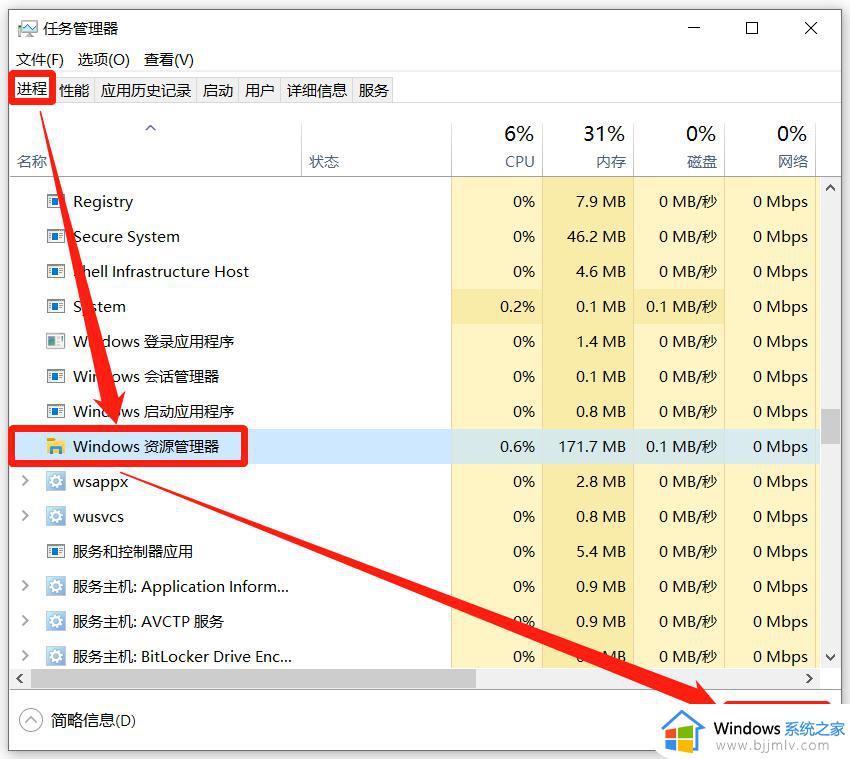Click the 7.9 MB memory value

[x=601, y=202]
